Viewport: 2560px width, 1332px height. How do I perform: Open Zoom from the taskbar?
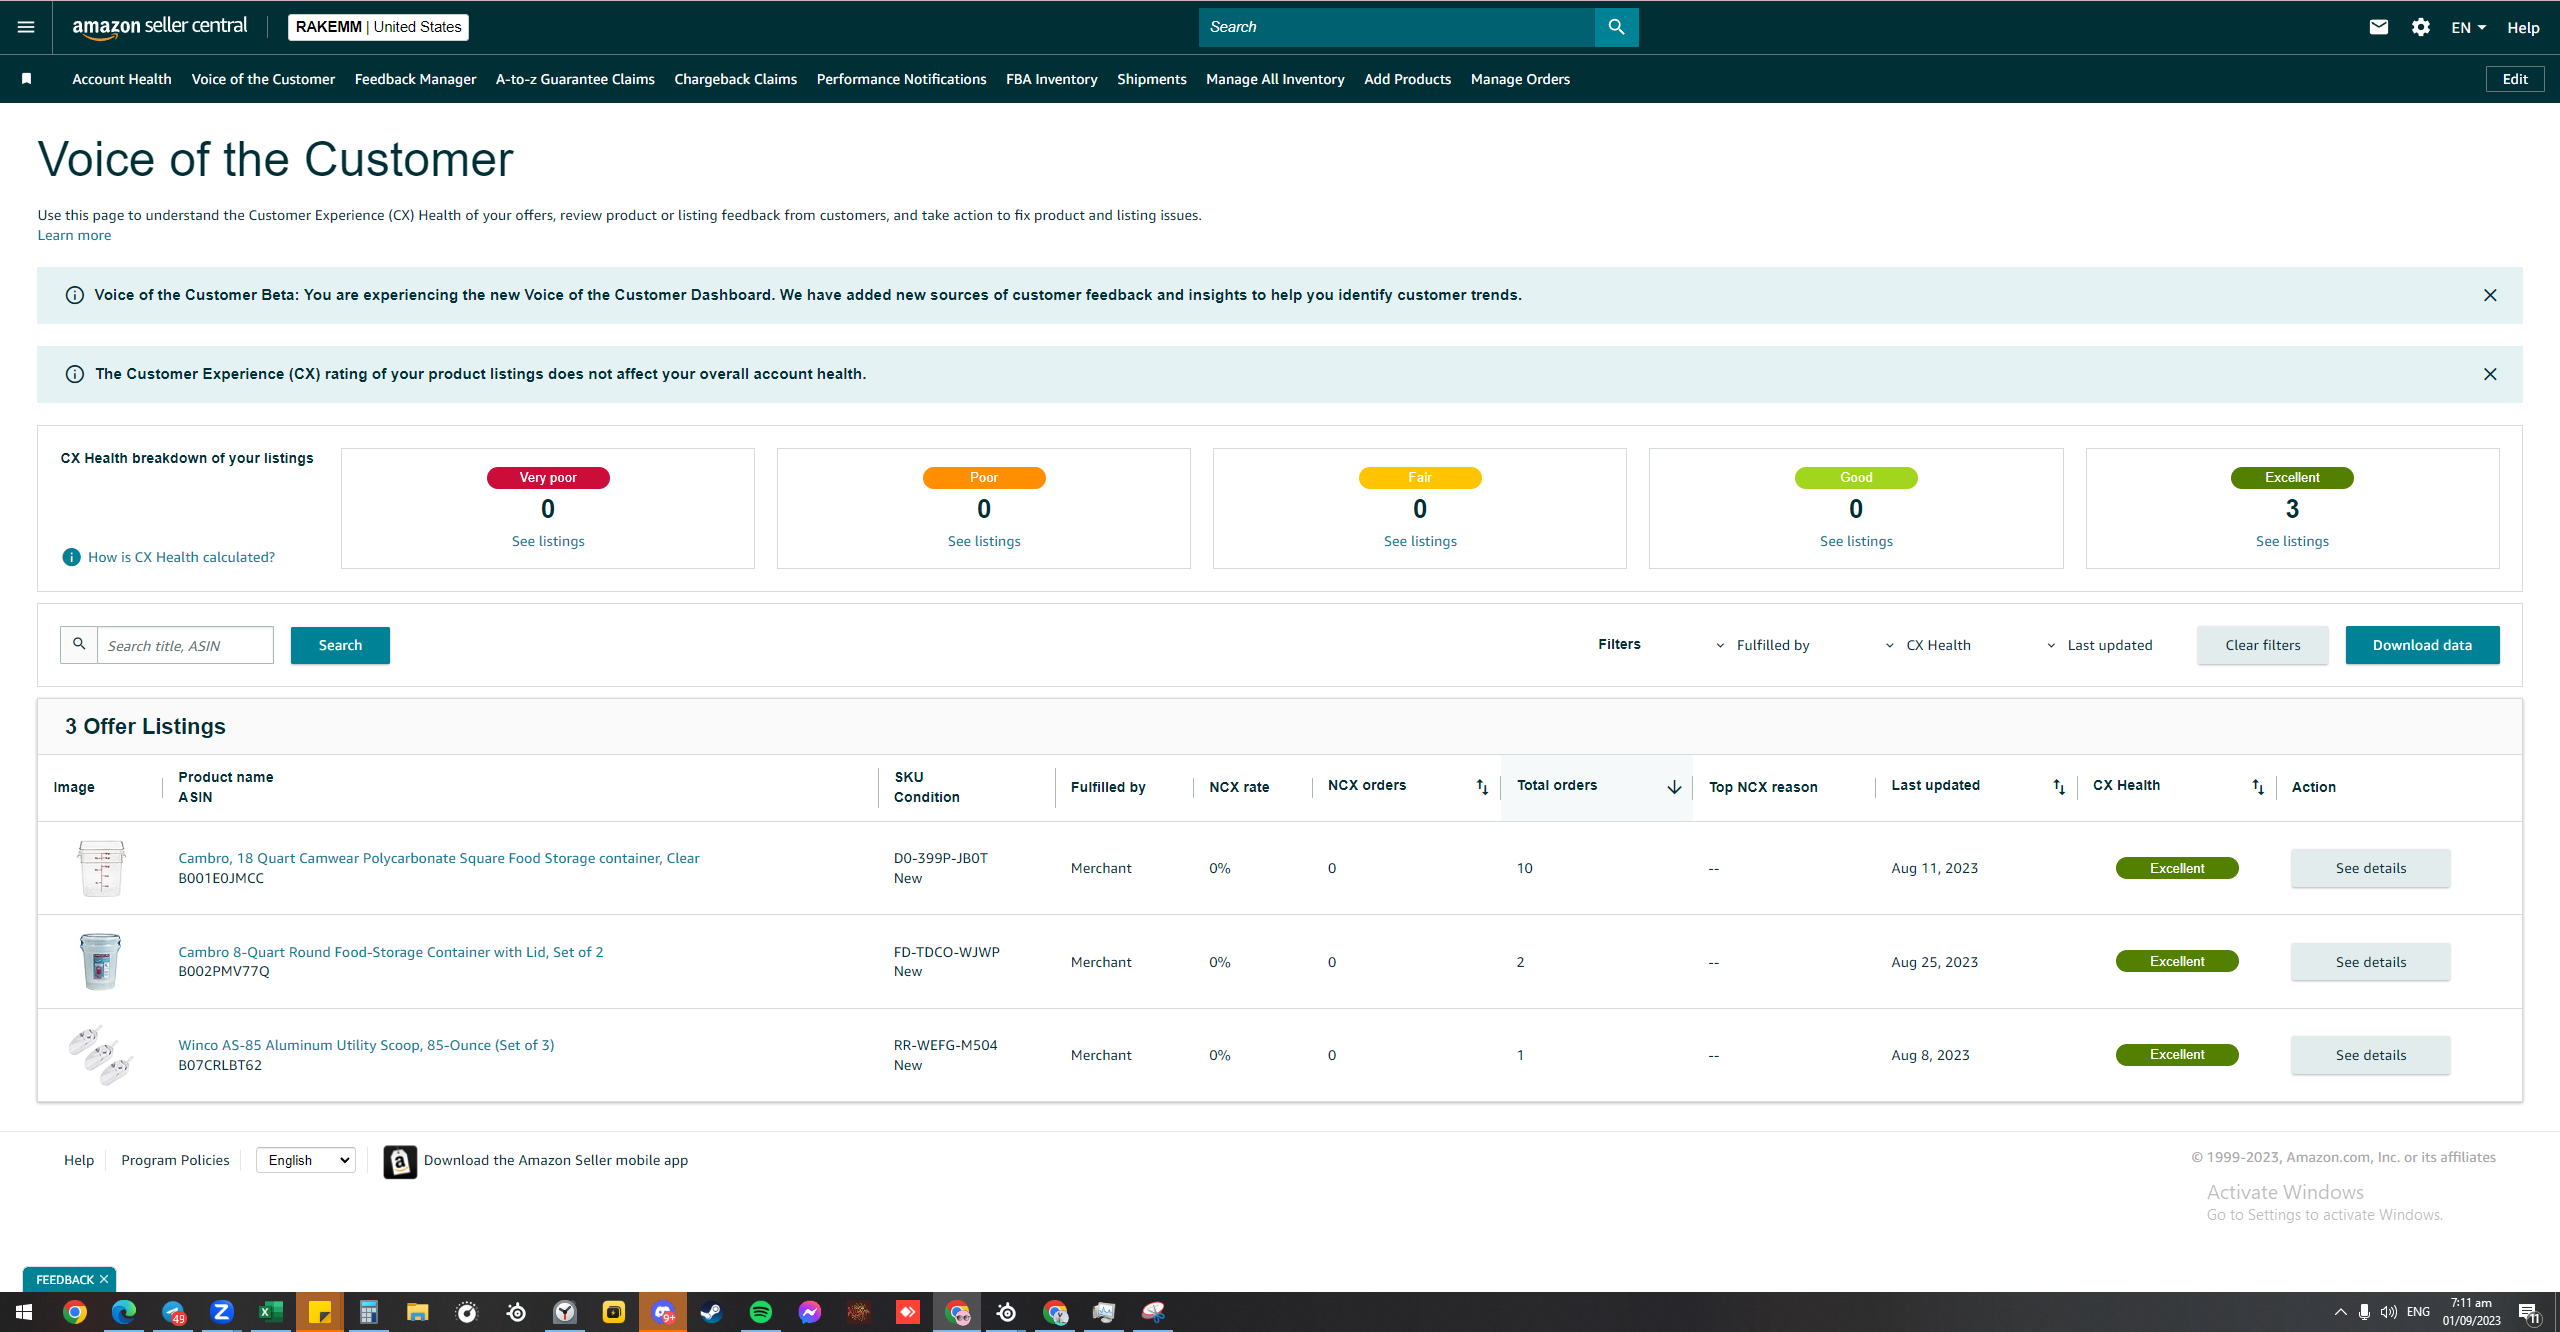point(221,1312)
